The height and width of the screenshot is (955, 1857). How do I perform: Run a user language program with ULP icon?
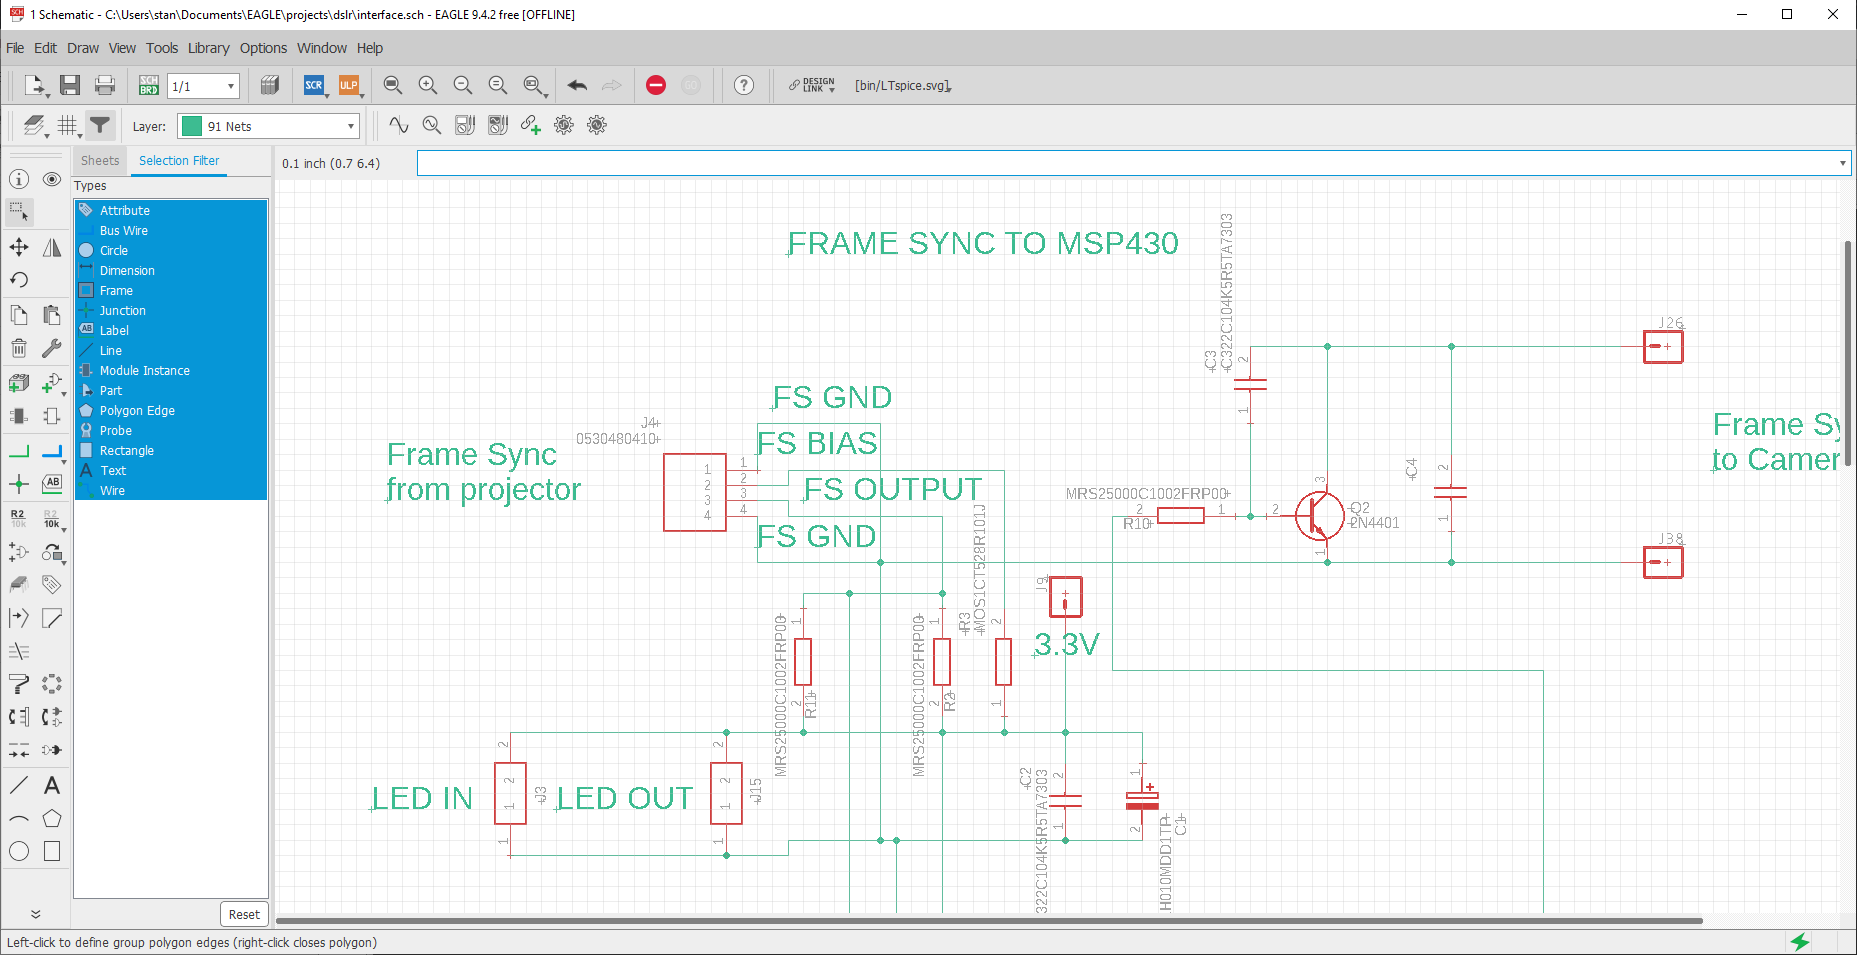[x=348, y=85]
